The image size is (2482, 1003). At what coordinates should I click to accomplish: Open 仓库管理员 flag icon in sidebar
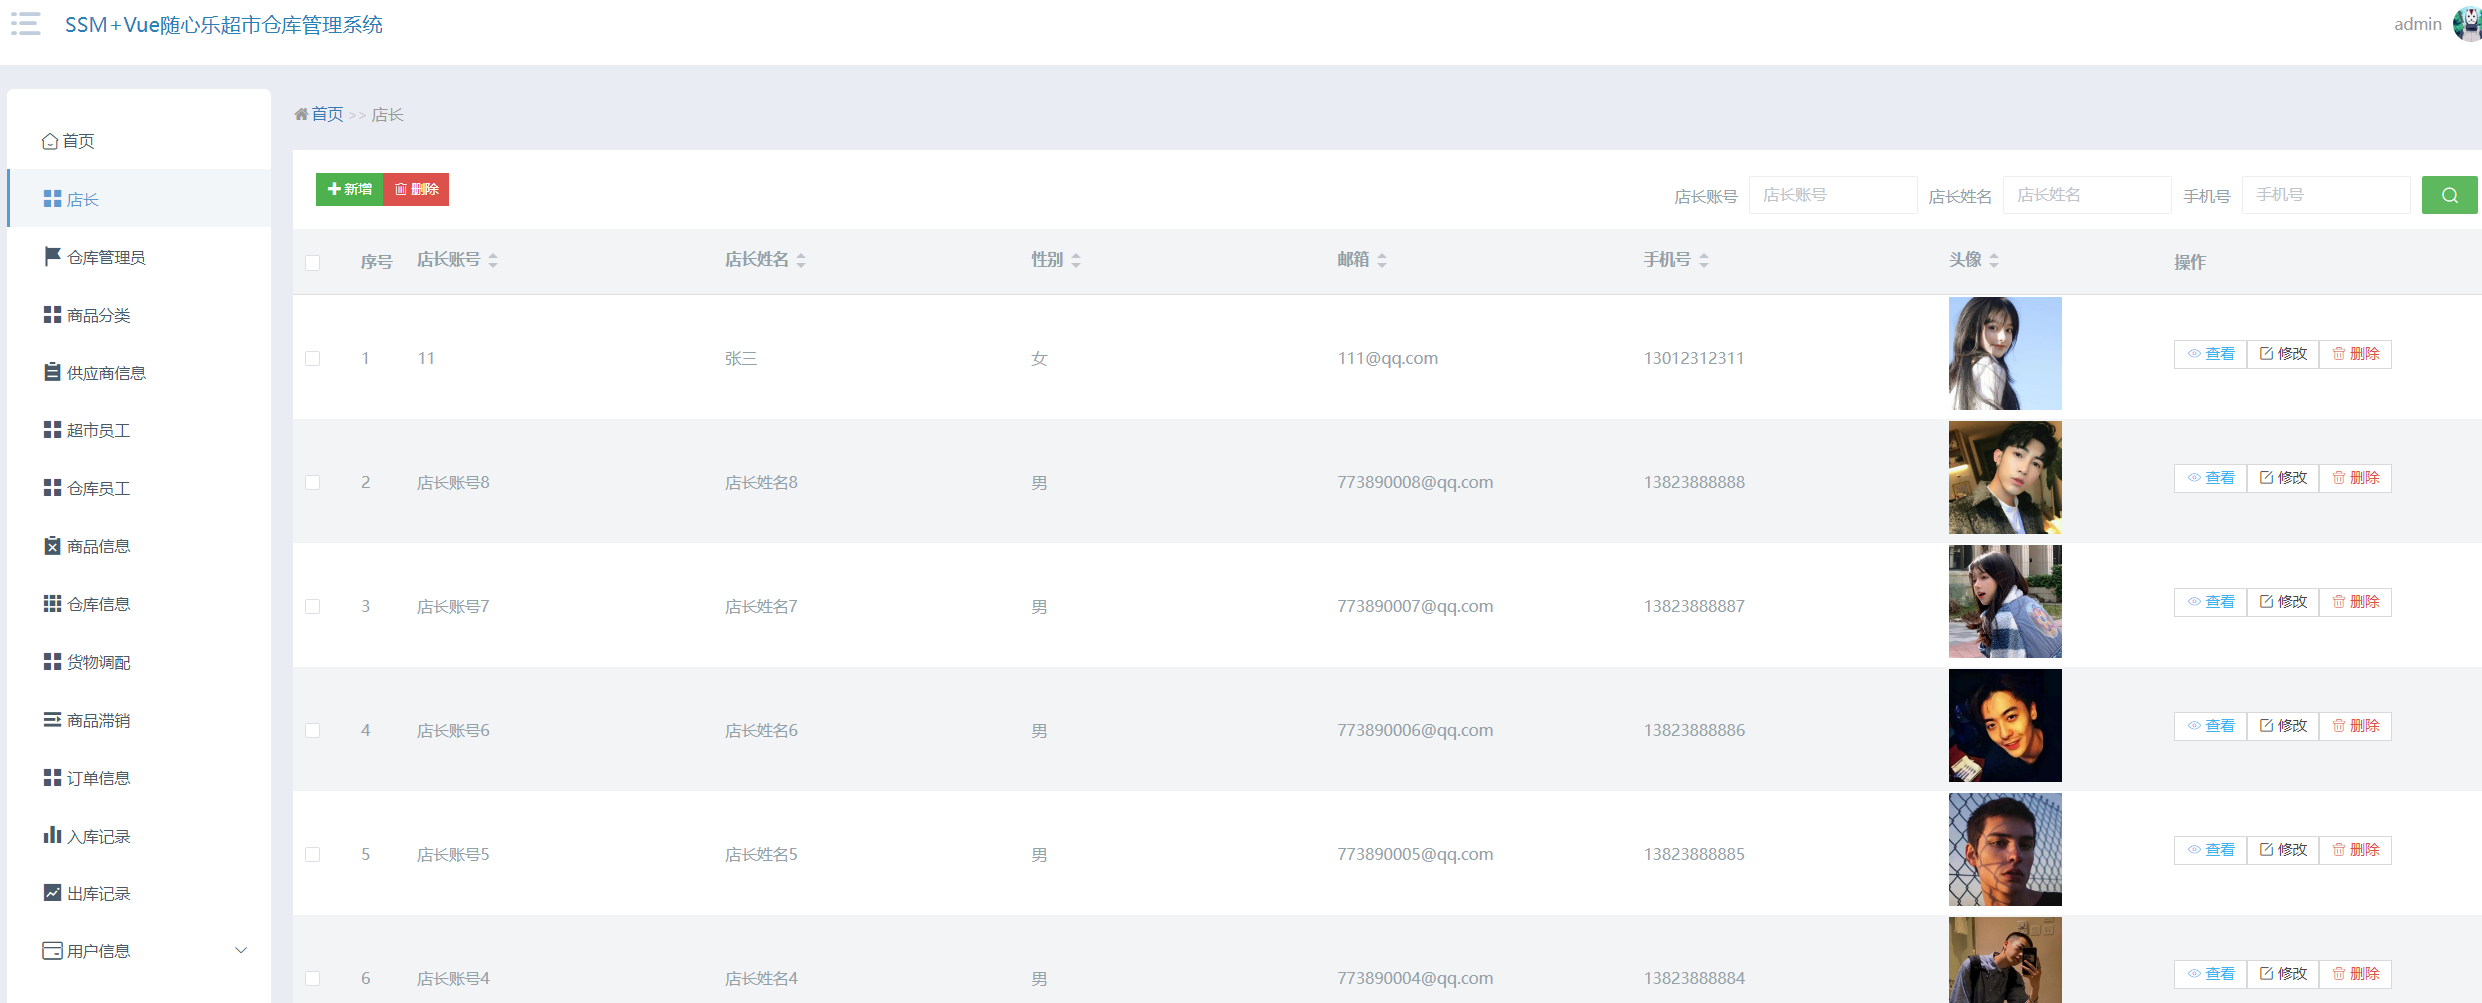[52, 257]
